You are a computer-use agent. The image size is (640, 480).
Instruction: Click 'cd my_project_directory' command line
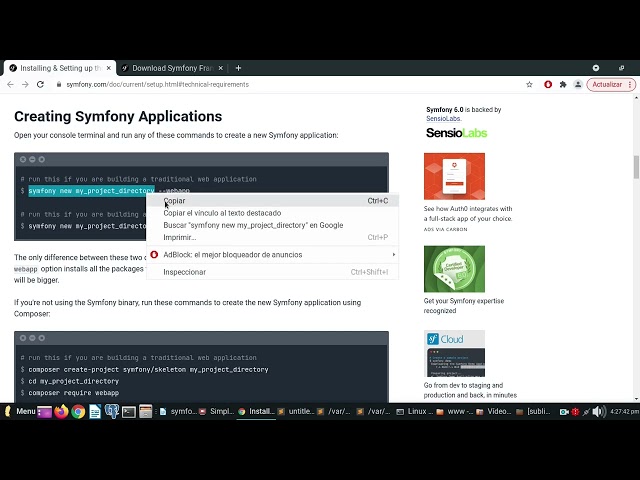(x=73, y=381)
